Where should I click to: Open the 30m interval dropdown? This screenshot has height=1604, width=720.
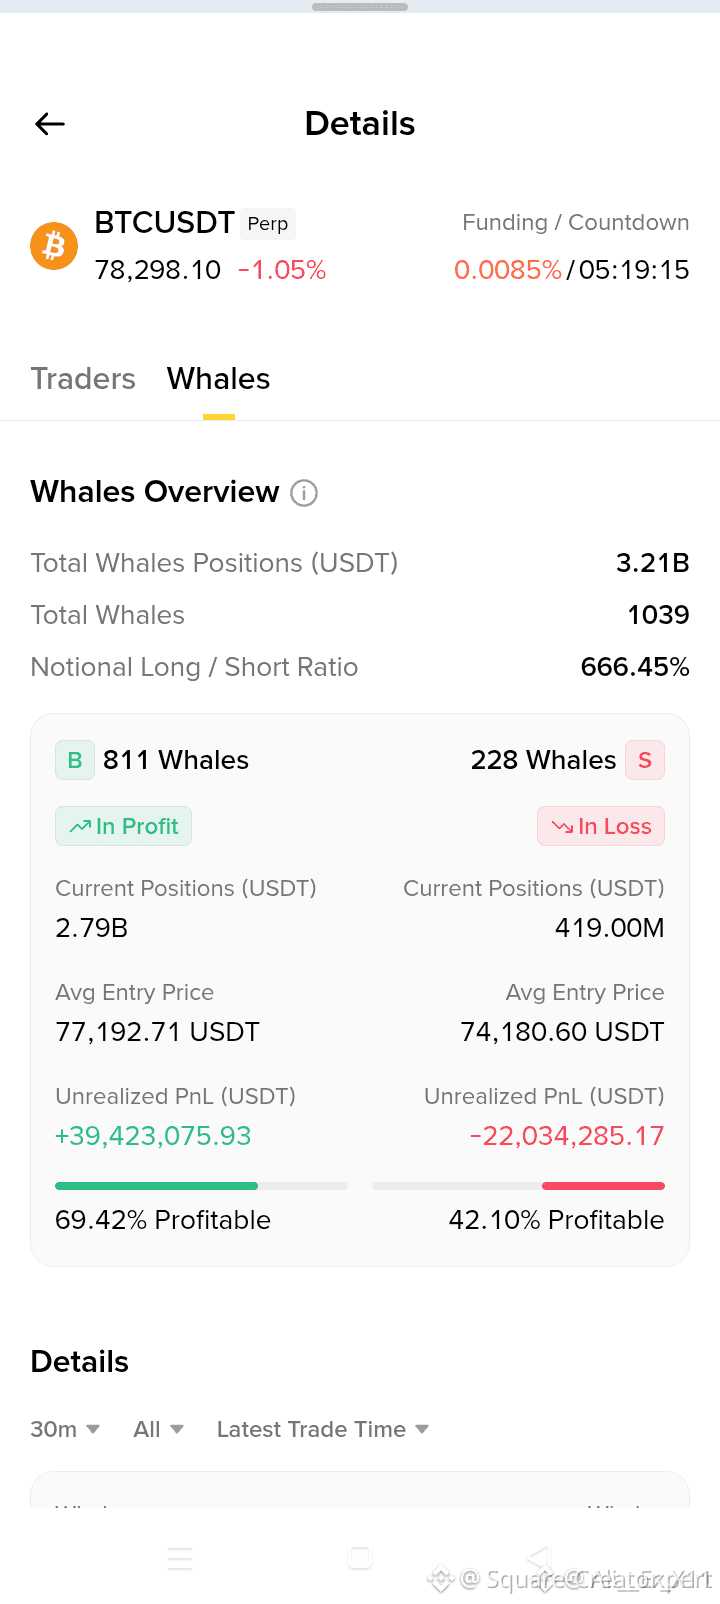(65, 1429)
